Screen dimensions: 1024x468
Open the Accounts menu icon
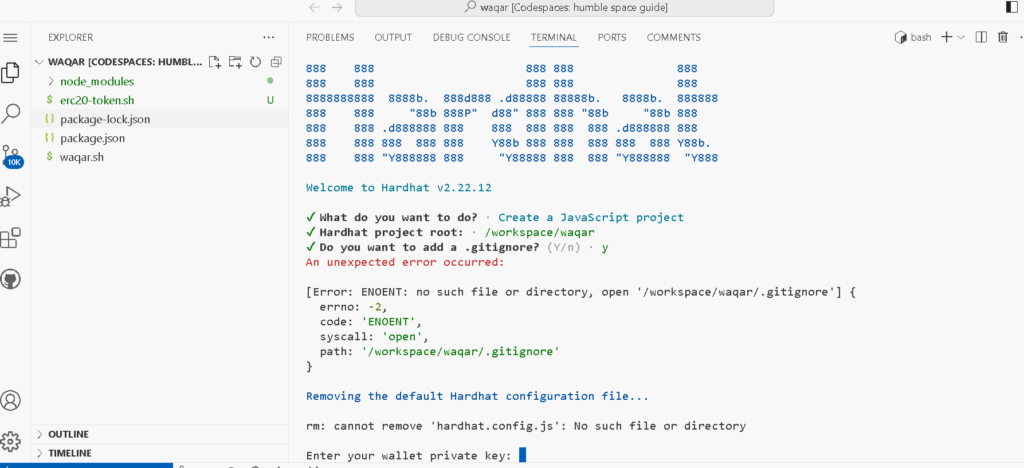tap(10, 400)
